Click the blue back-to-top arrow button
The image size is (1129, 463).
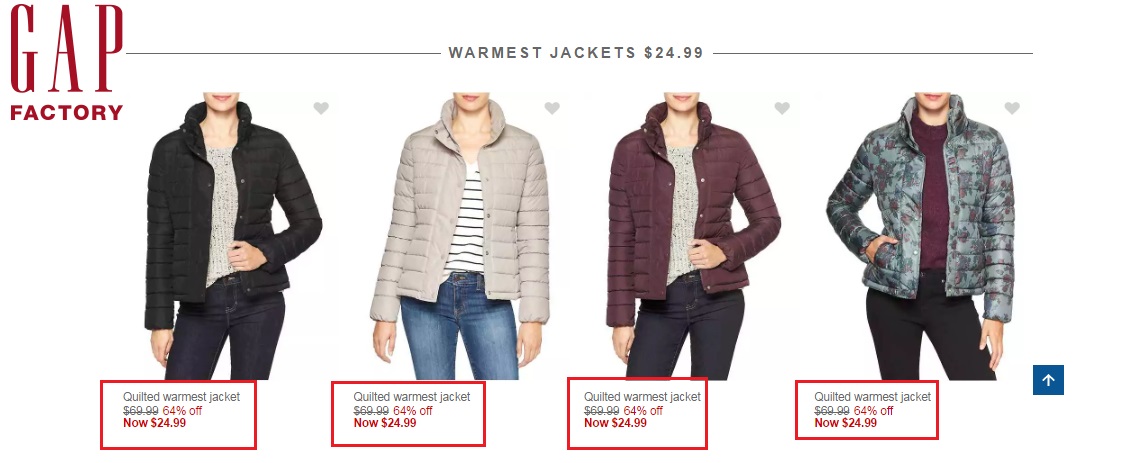[1048, 380]
